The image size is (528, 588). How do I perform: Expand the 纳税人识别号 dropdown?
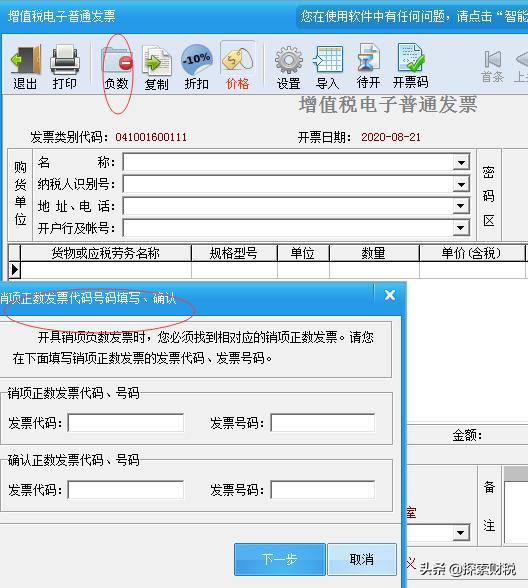[x=461, y=184]
